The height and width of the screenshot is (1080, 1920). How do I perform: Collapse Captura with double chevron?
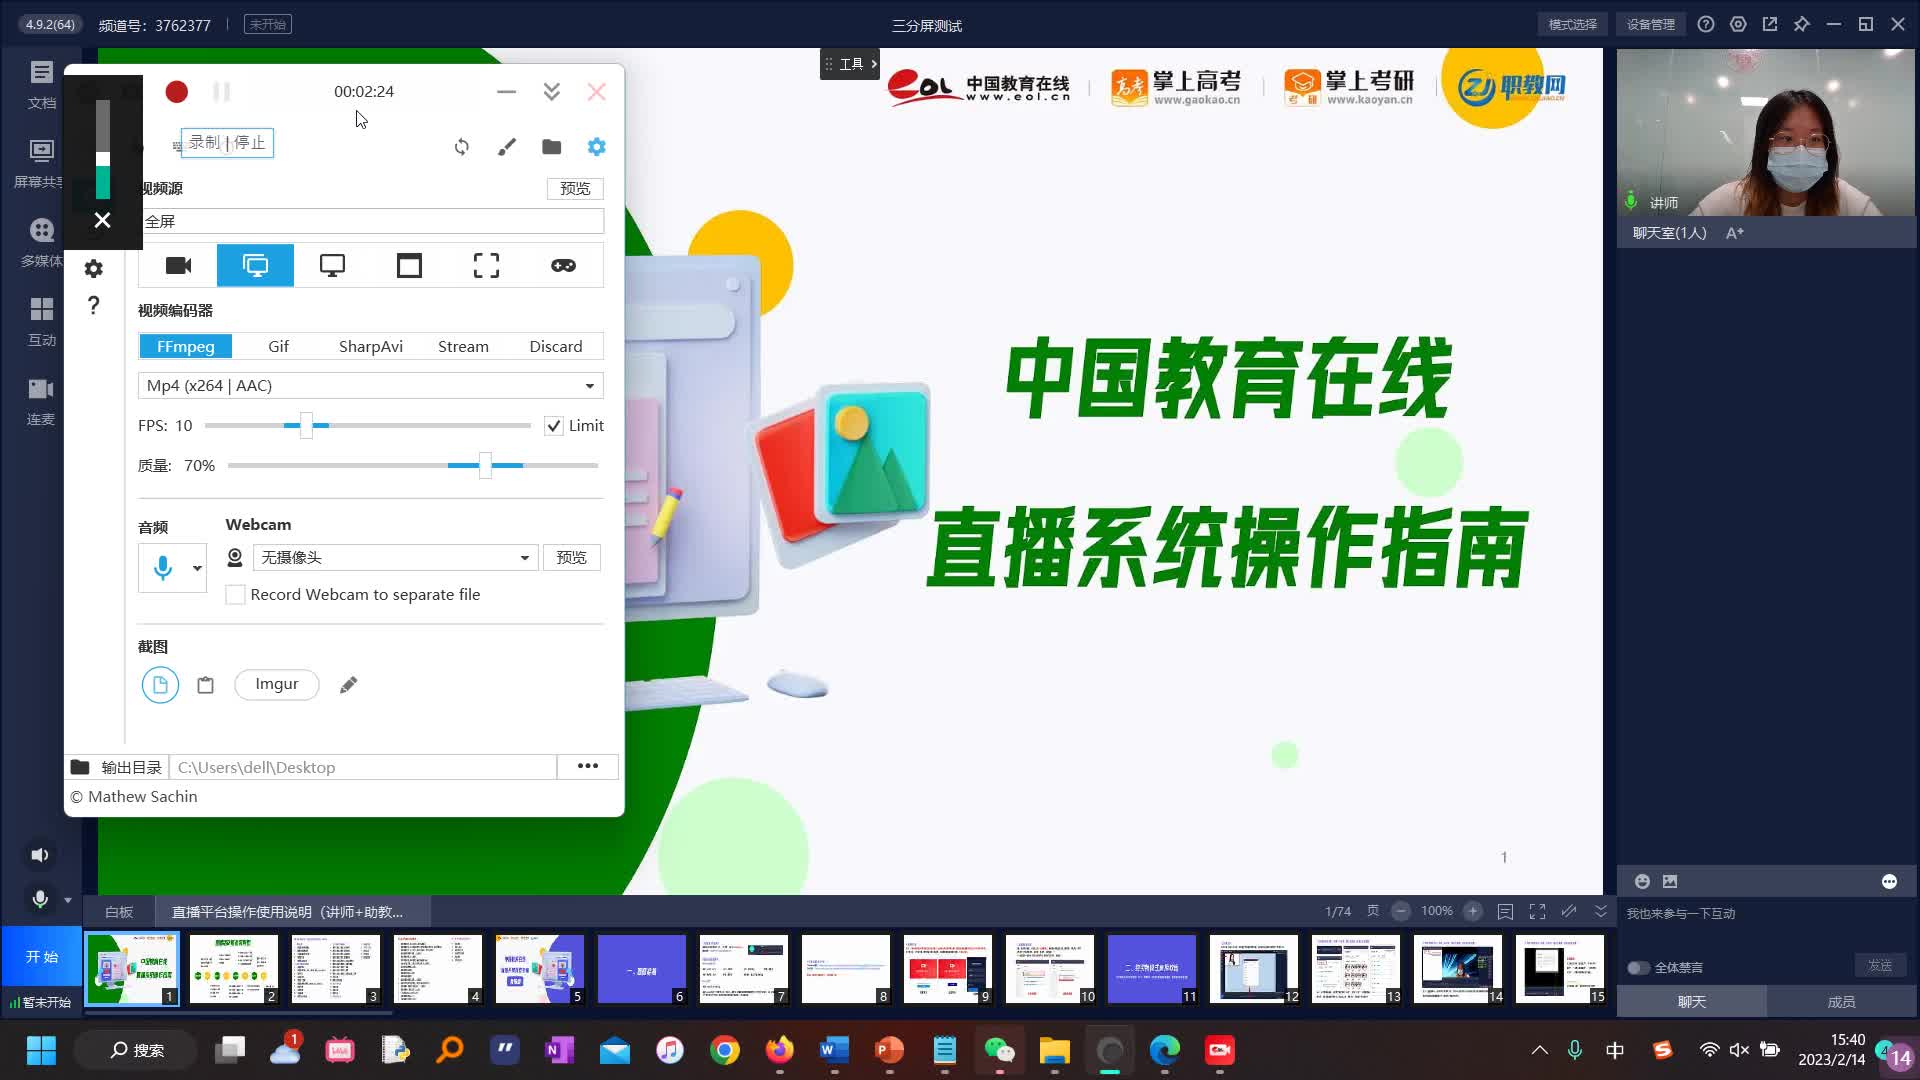click(x=552, y=92)
